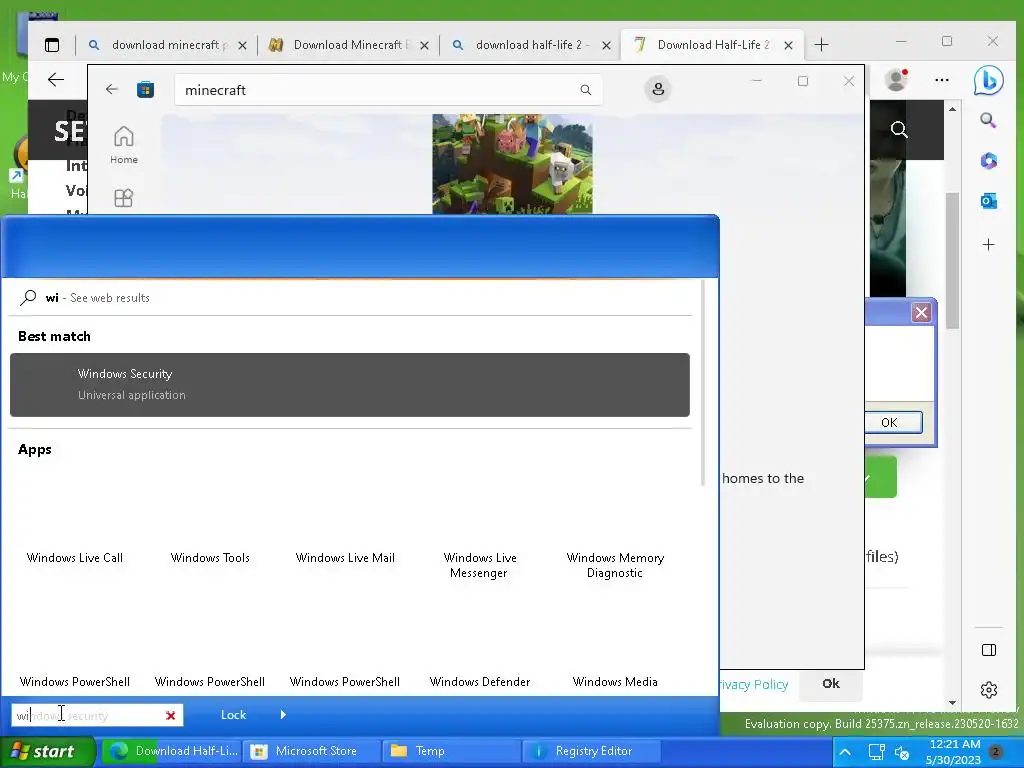The image size is (1024, 768).
Task: Go back in the Microsoft Store window
Action: pos(112,89)
